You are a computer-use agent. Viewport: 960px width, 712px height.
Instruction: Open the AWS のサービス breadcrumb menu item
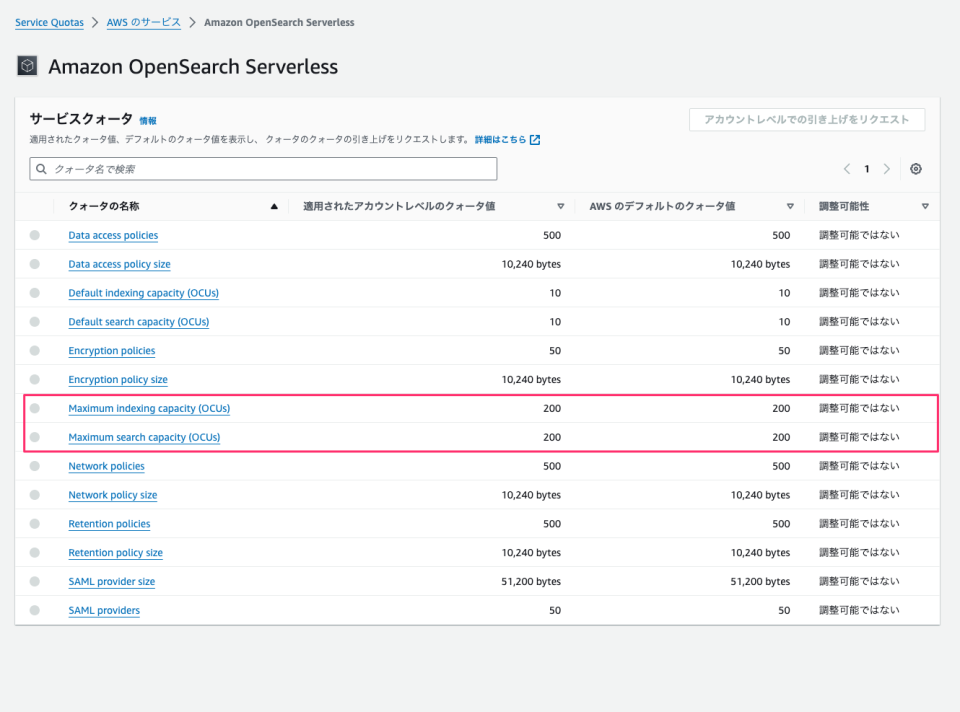tap(143, 21)
